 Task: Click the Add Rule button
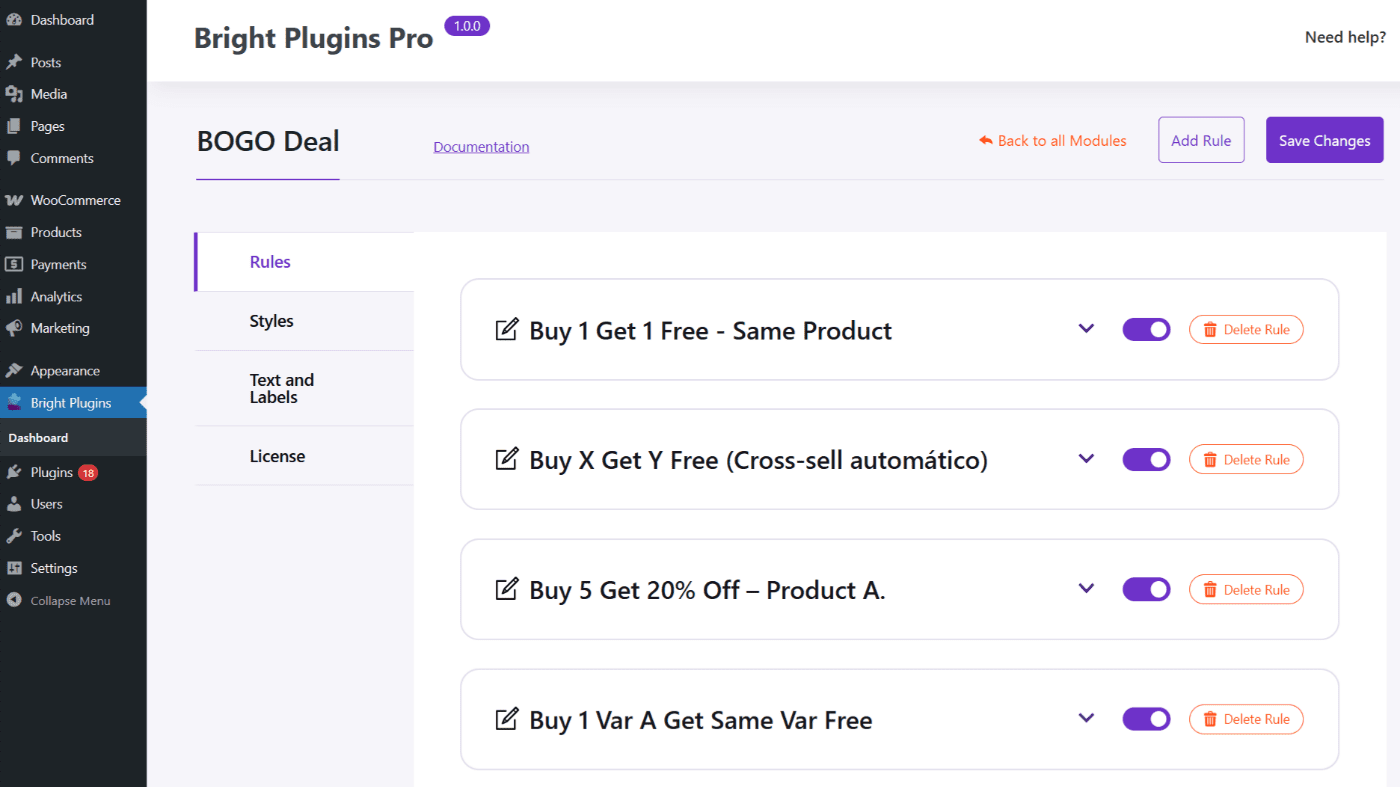(1201, 140)
